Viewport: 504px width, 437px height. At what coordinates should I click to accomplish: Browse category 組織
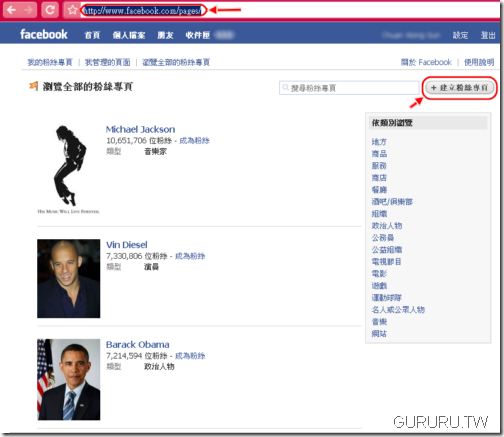(x=379, y=214)
